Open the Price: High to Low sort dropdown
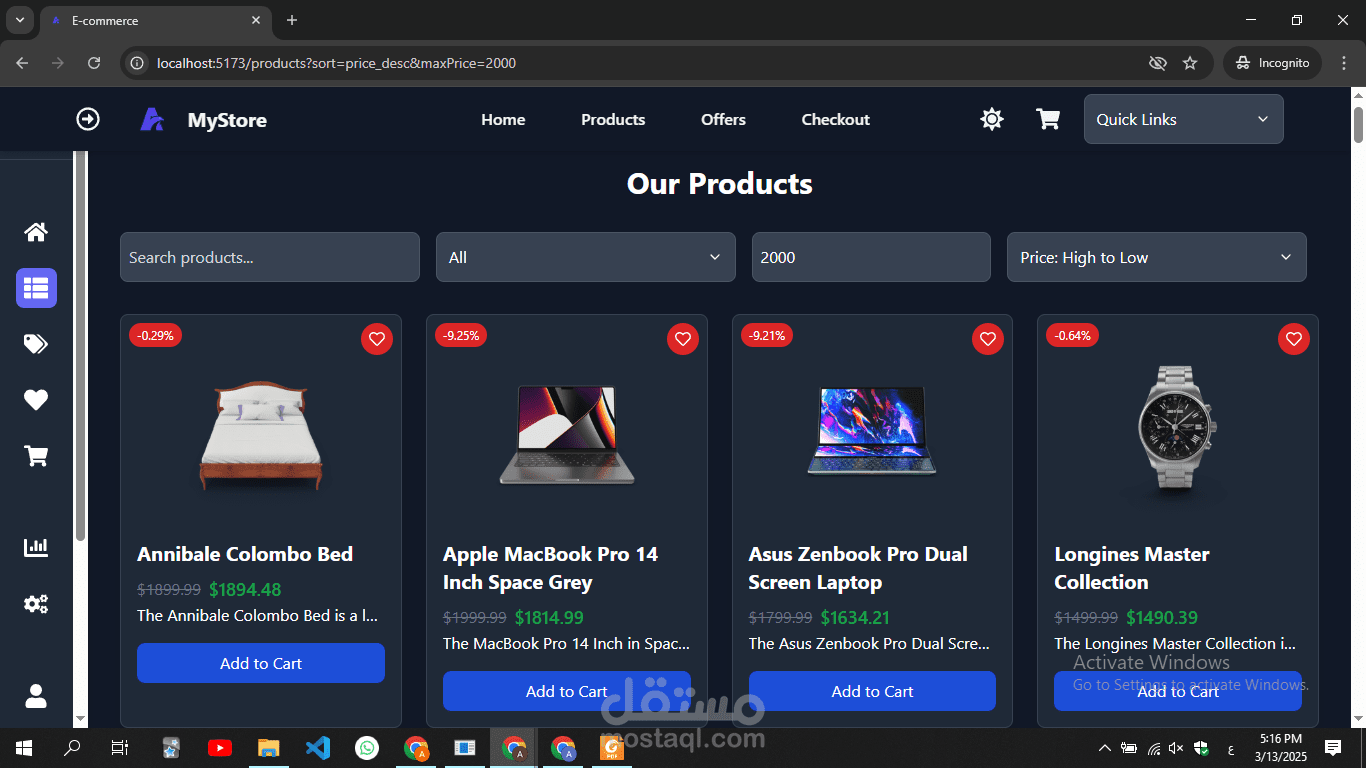The height and width of the screenshot is (768, 1366). pos(1157,257)
